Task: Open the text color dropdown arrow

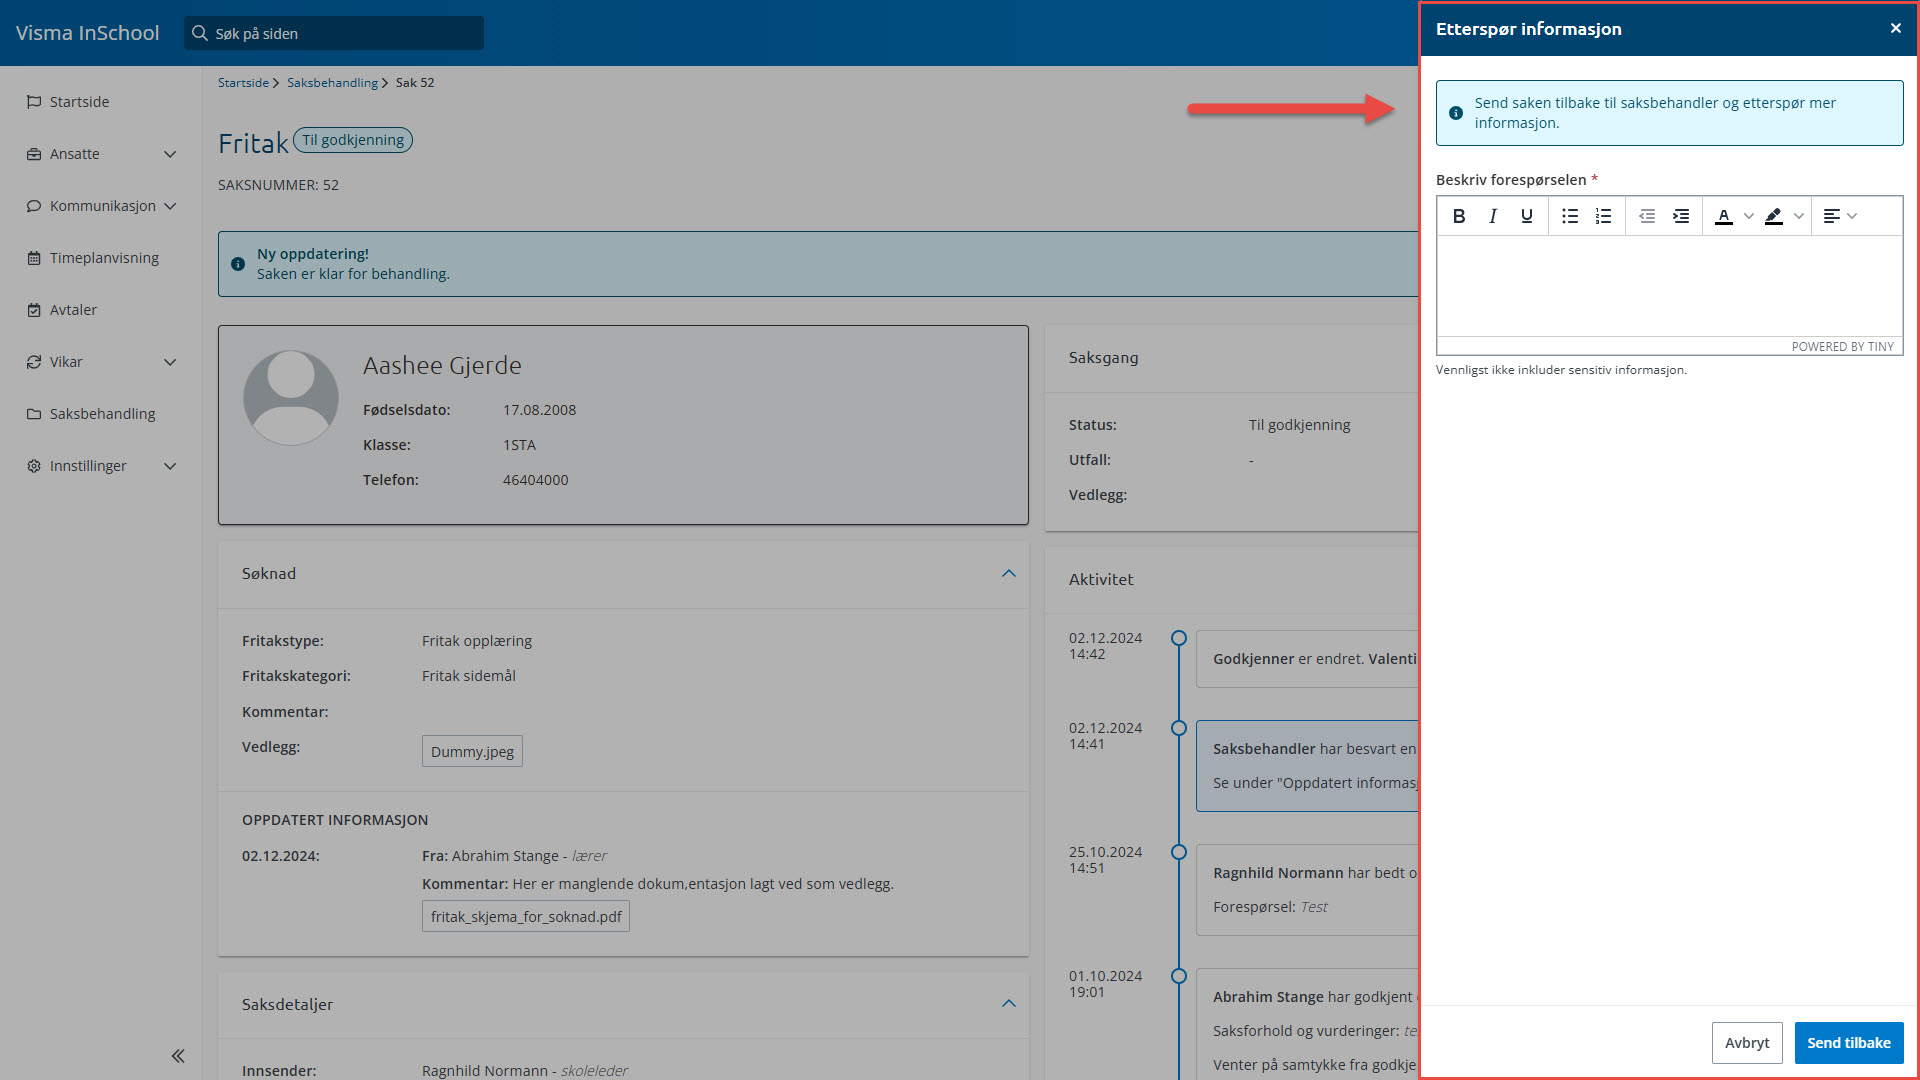Action: click(x=1749, y=216)
